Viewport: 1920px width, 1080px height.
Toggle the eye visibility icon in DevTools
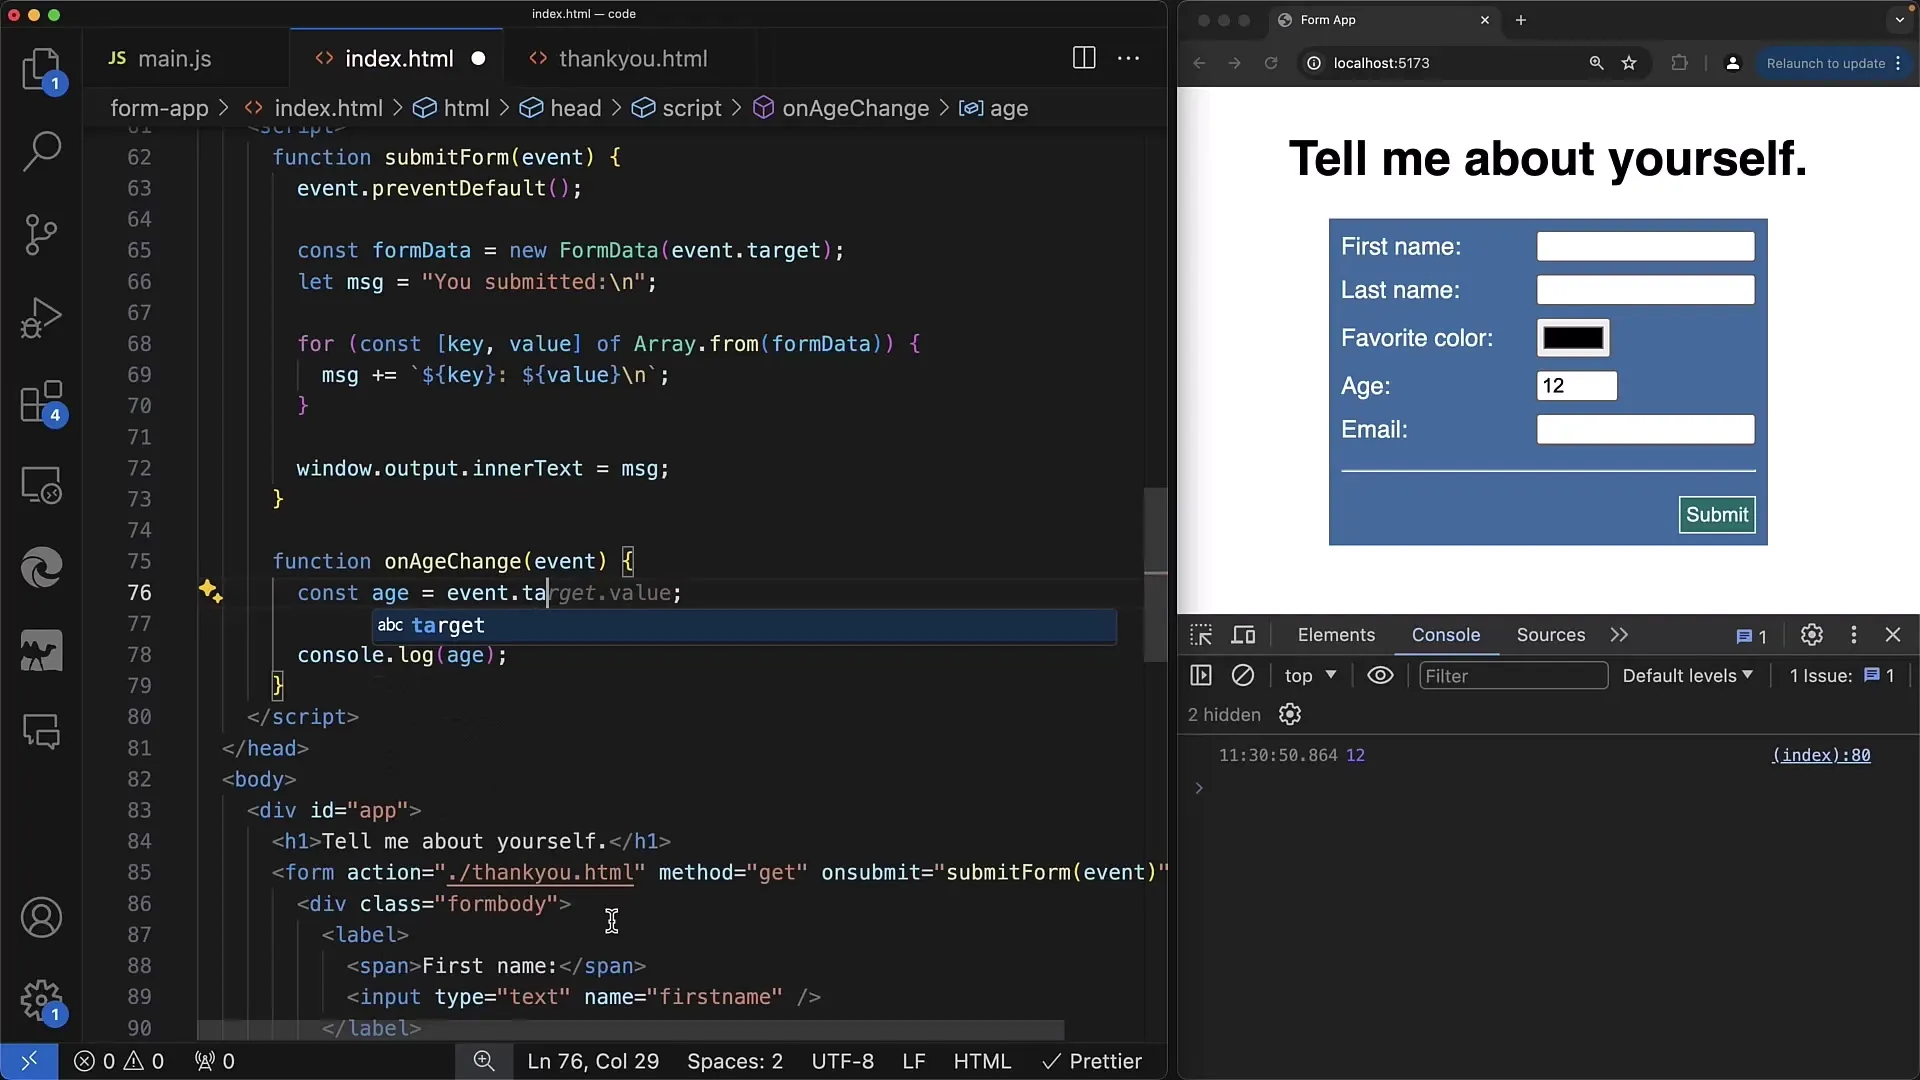1381,675
